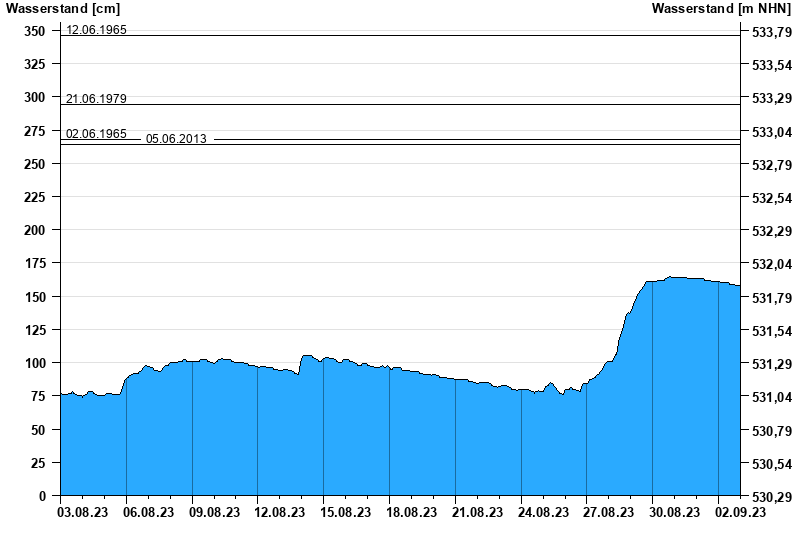Click the 175 cm tick label
Image resolution: width=800 pixels, height=550 pixels.
35,263
